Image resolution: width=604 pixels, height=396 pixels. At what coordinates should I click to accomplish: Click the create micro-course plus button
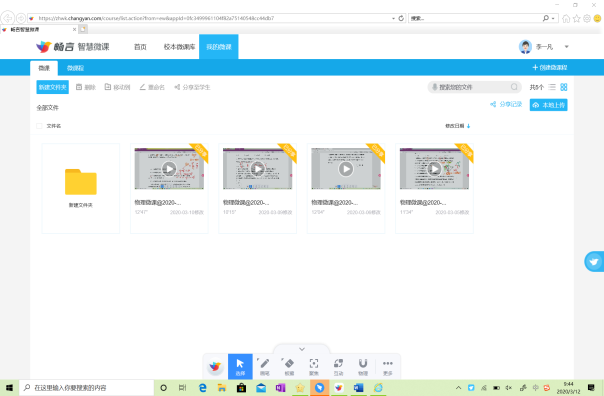tap(549, 67)
